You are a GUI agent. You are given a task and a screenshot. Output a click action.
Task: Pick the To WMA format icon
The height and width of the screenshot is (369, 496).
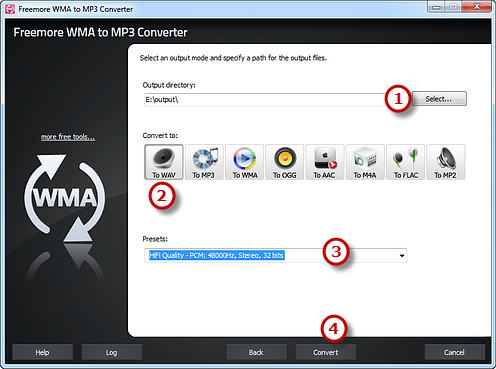click(244, 162)
